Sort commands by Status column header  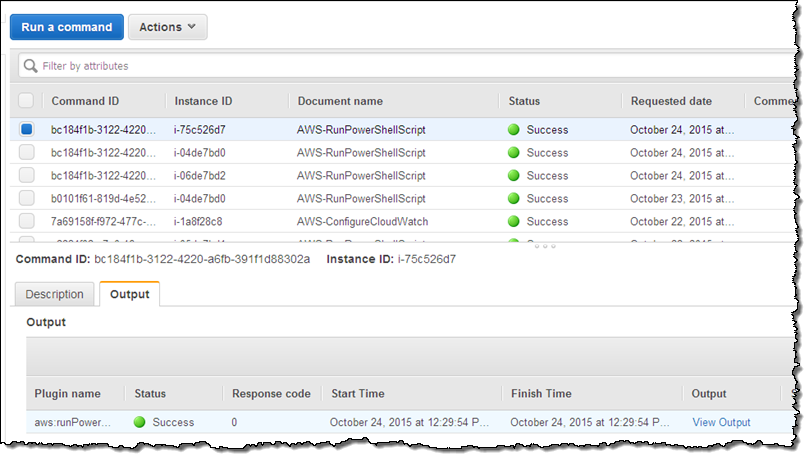pyautogui.click(x=525, y=101)
